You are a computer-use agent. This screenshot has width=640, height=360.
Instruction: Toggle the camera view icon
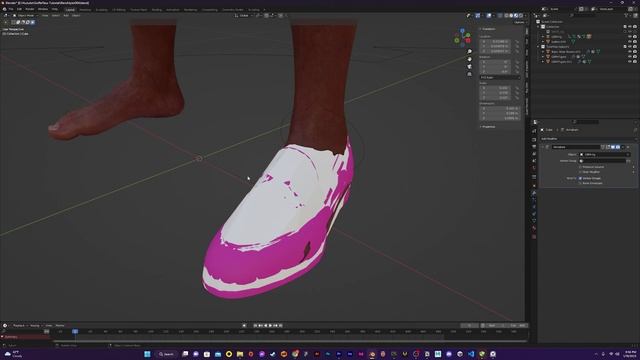tap(469, 67)
